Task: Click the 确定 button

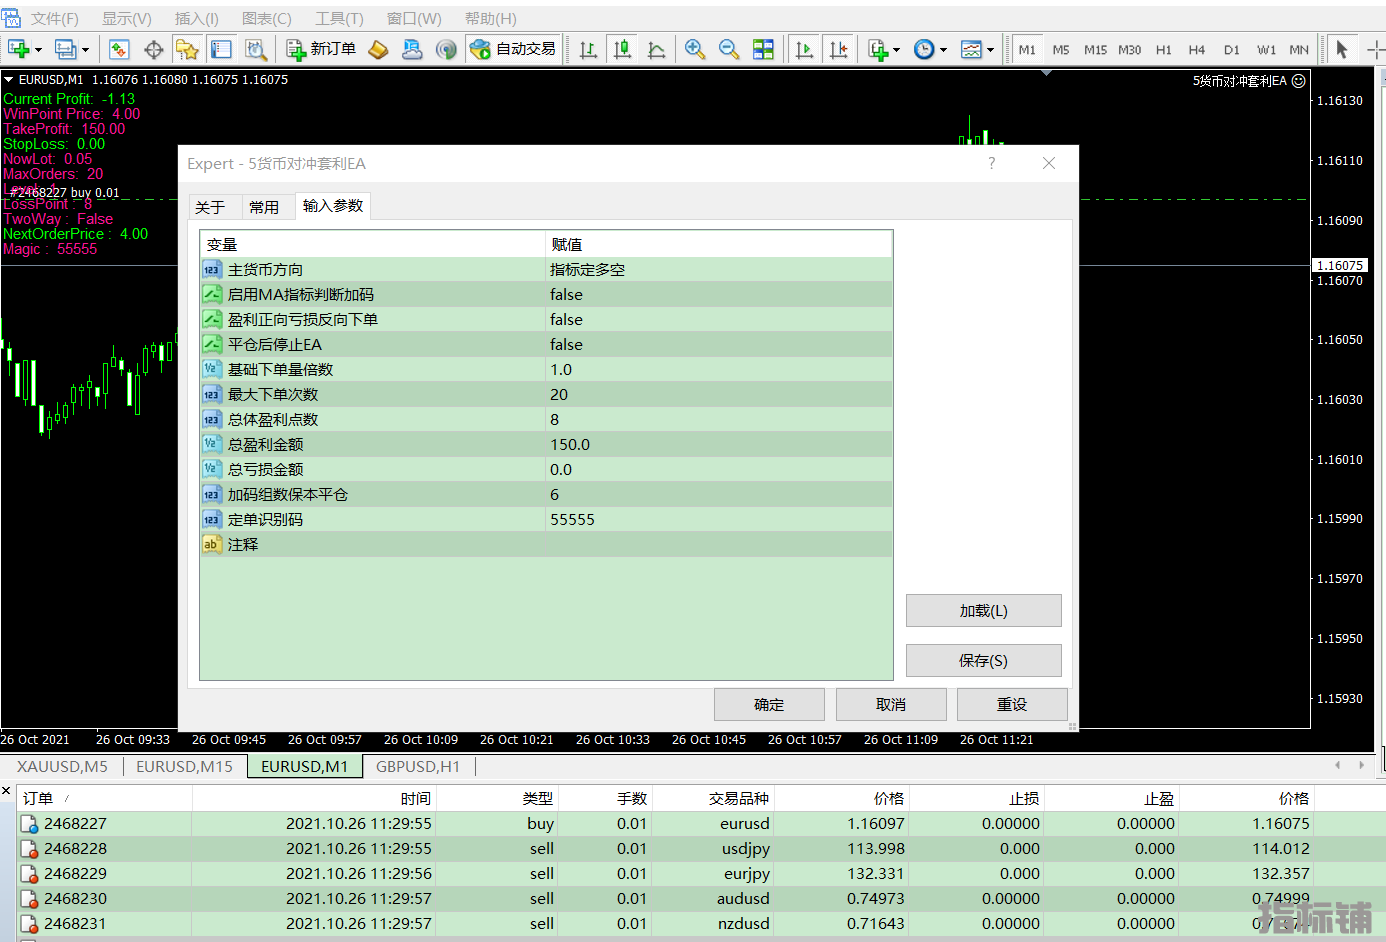Action: point(768,704)
